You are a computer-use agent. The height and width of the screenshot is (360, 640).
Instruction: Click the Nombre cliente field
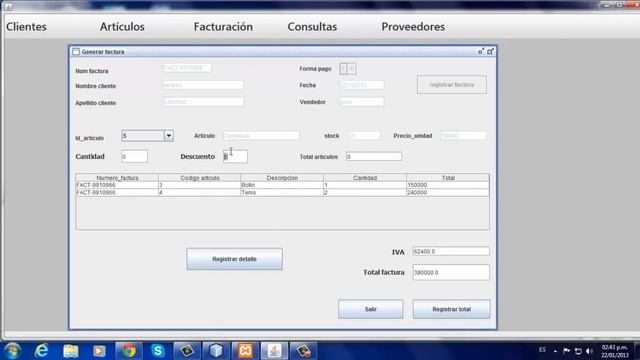tap(203, 85)
